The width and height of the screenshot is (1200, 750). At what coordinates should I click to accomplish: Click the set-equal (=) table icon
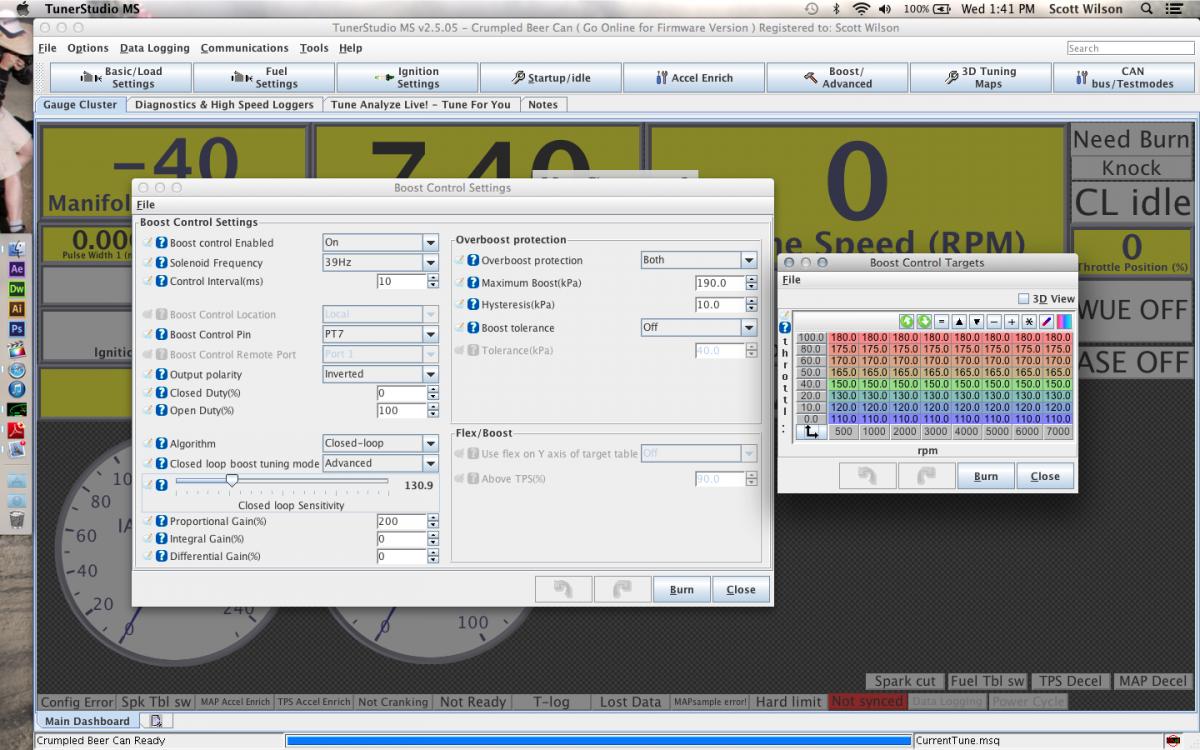[x=942, y=322]
